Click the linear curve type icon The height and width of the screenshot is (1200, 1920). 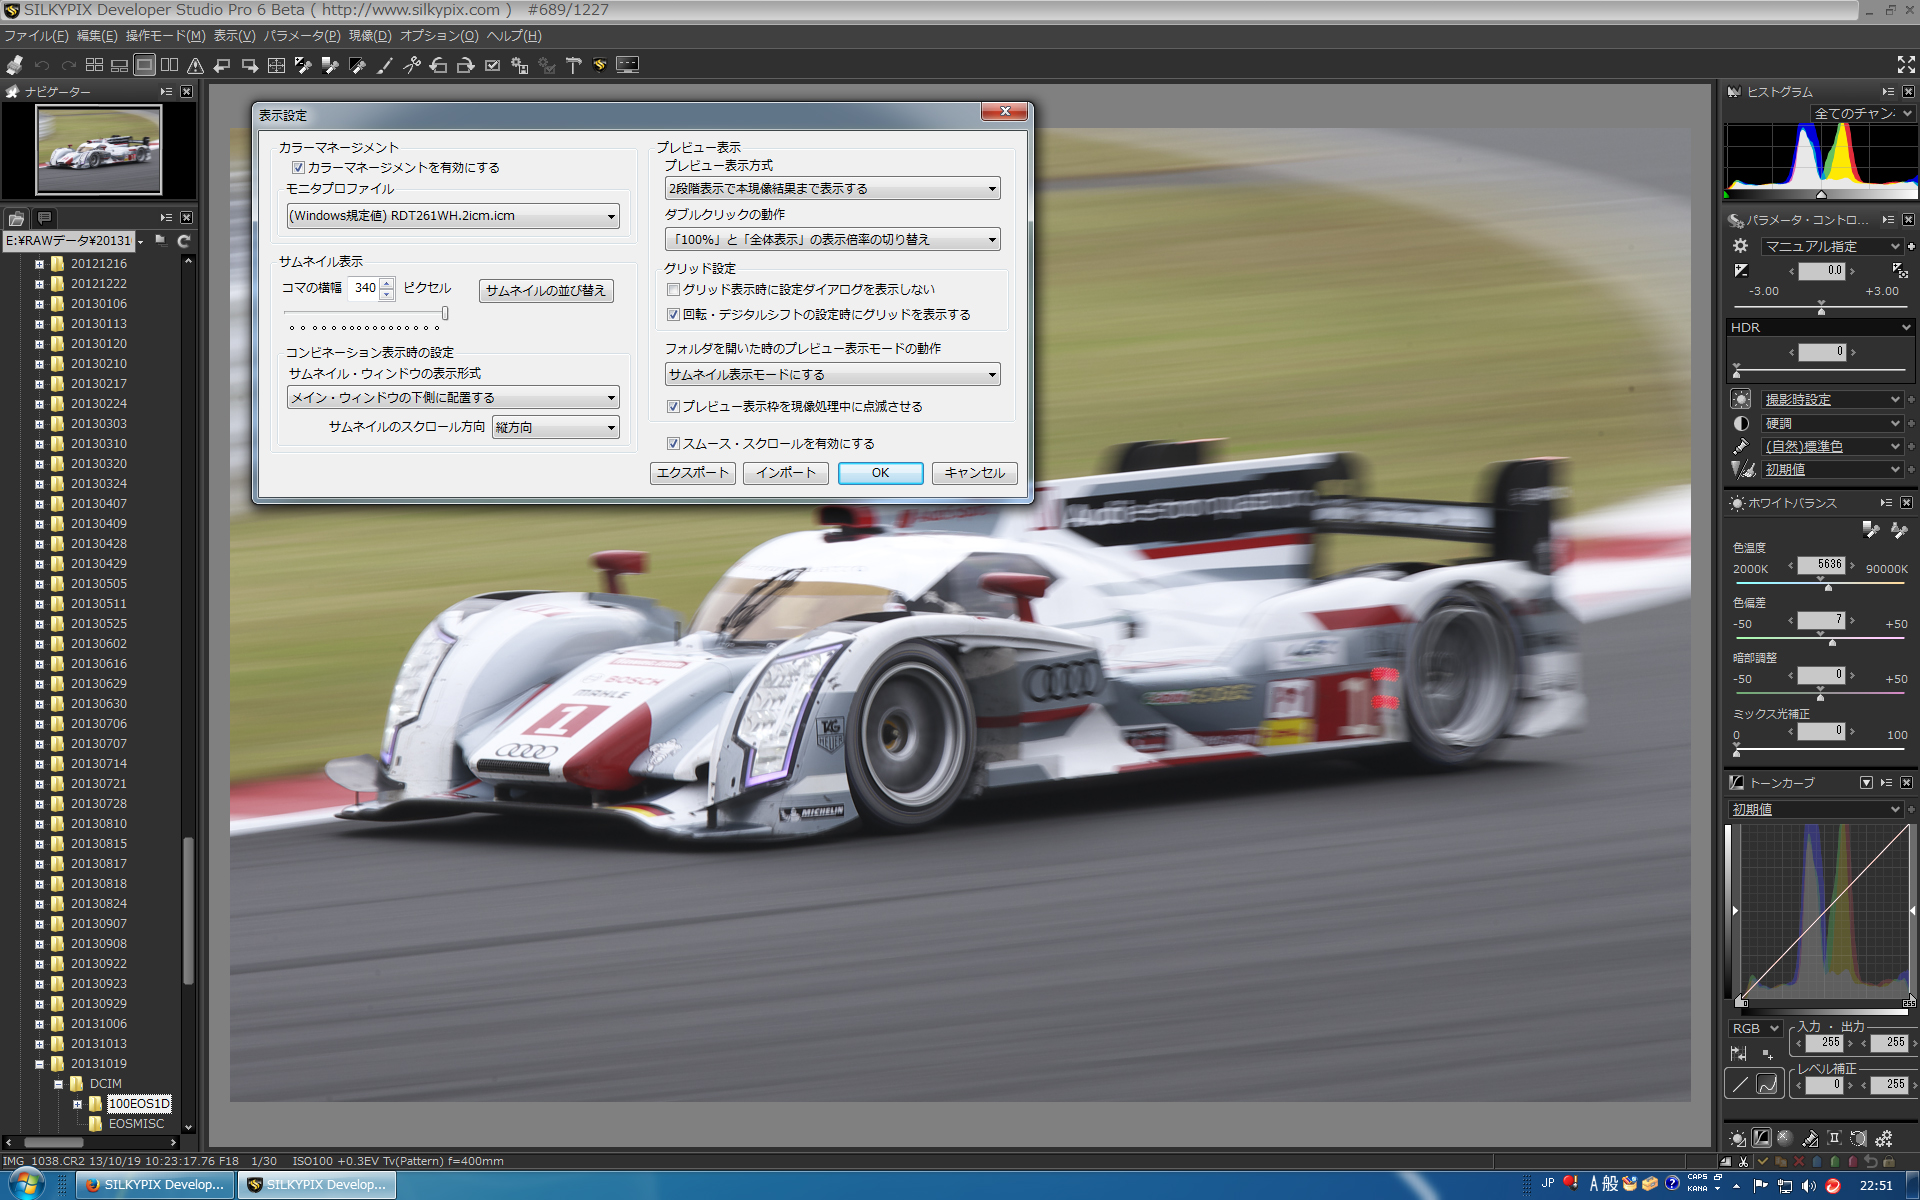[1740, 1084]
